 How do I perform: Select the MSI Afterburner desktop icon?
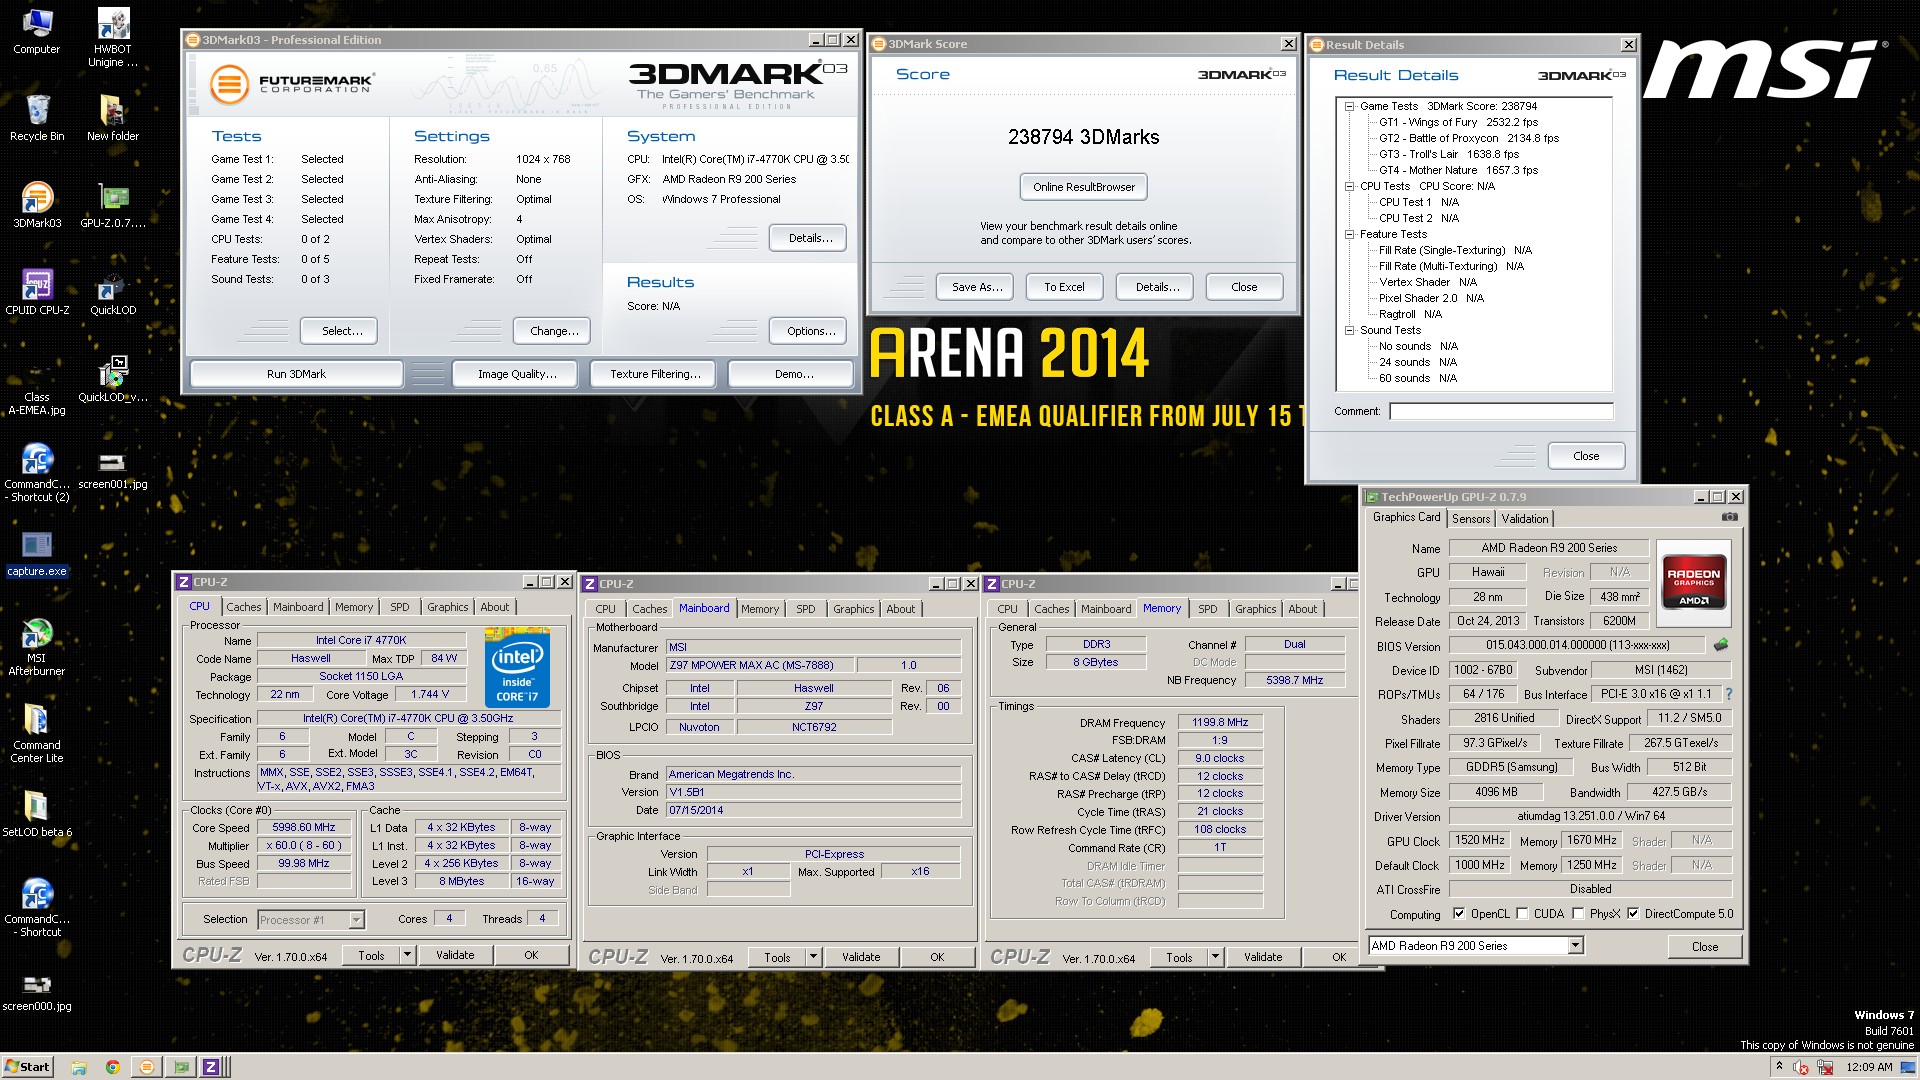tap(37, 647)
